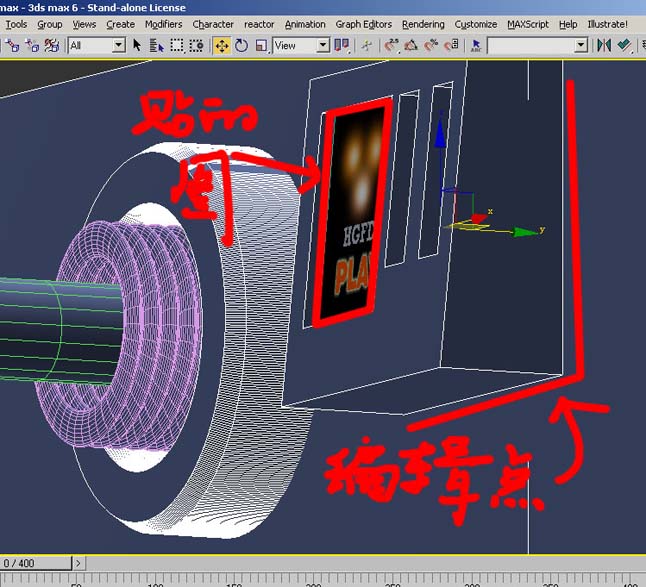This screenshot has height=587, width=646.
Task: Toggle the Angle Snap button
Action: point(411,45)
